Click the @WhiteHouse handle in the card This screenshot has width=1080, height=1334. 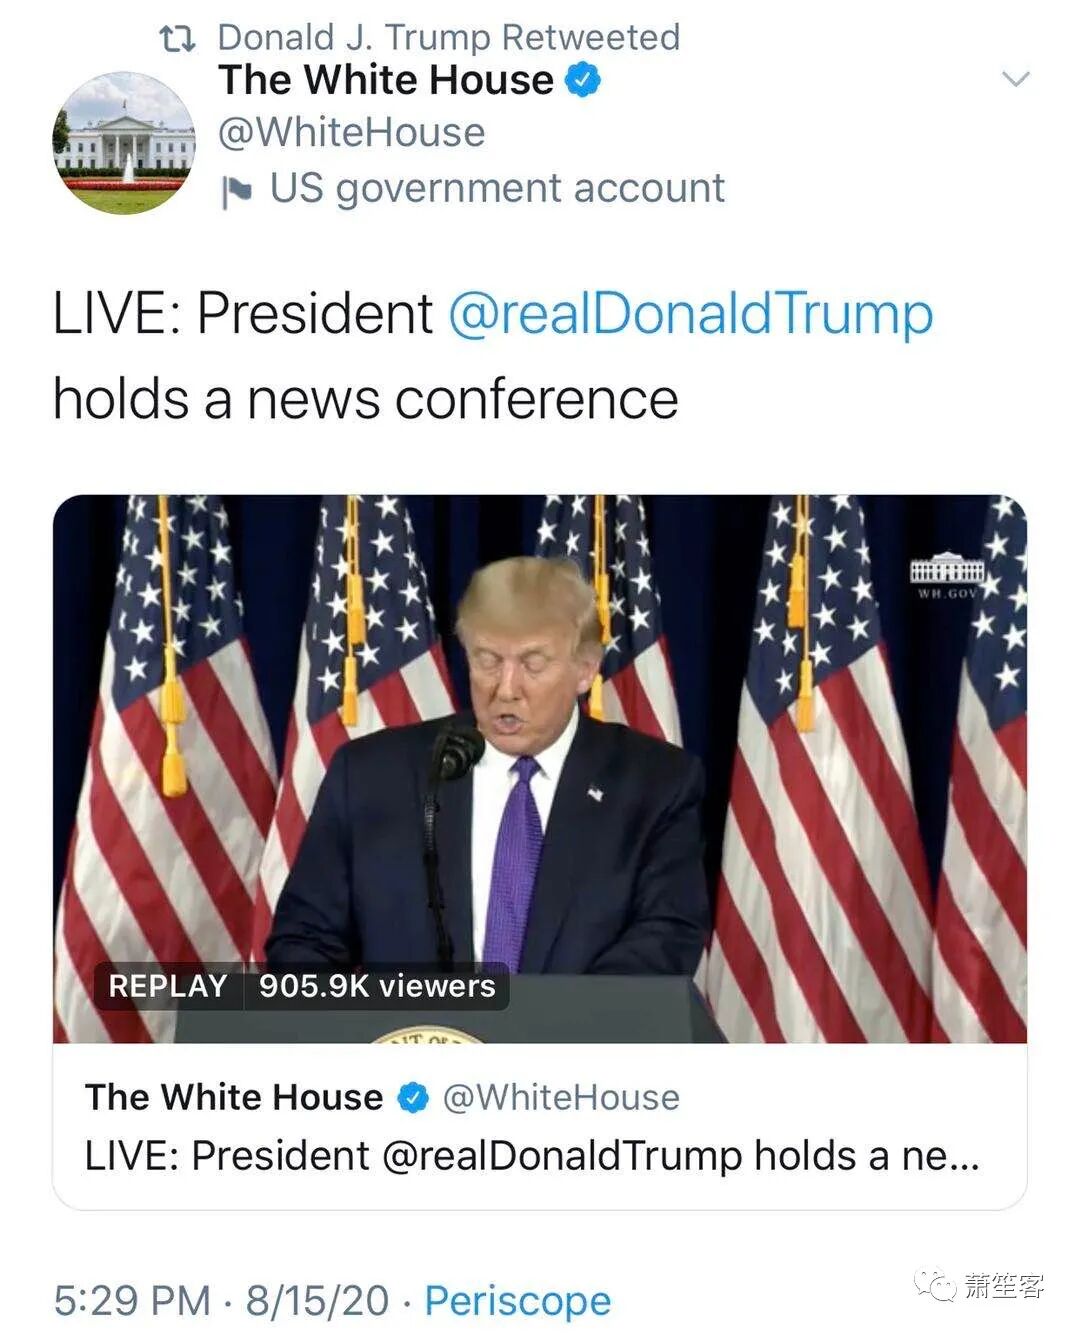point(561,1098)
